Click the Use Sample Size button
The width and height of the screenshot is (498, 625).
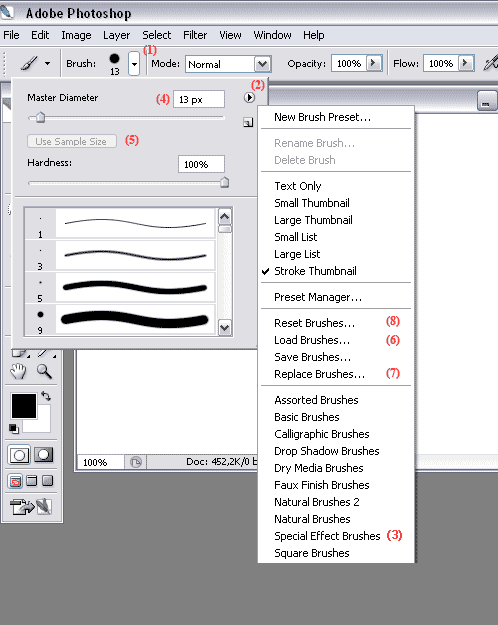click(x=72, y=141)
